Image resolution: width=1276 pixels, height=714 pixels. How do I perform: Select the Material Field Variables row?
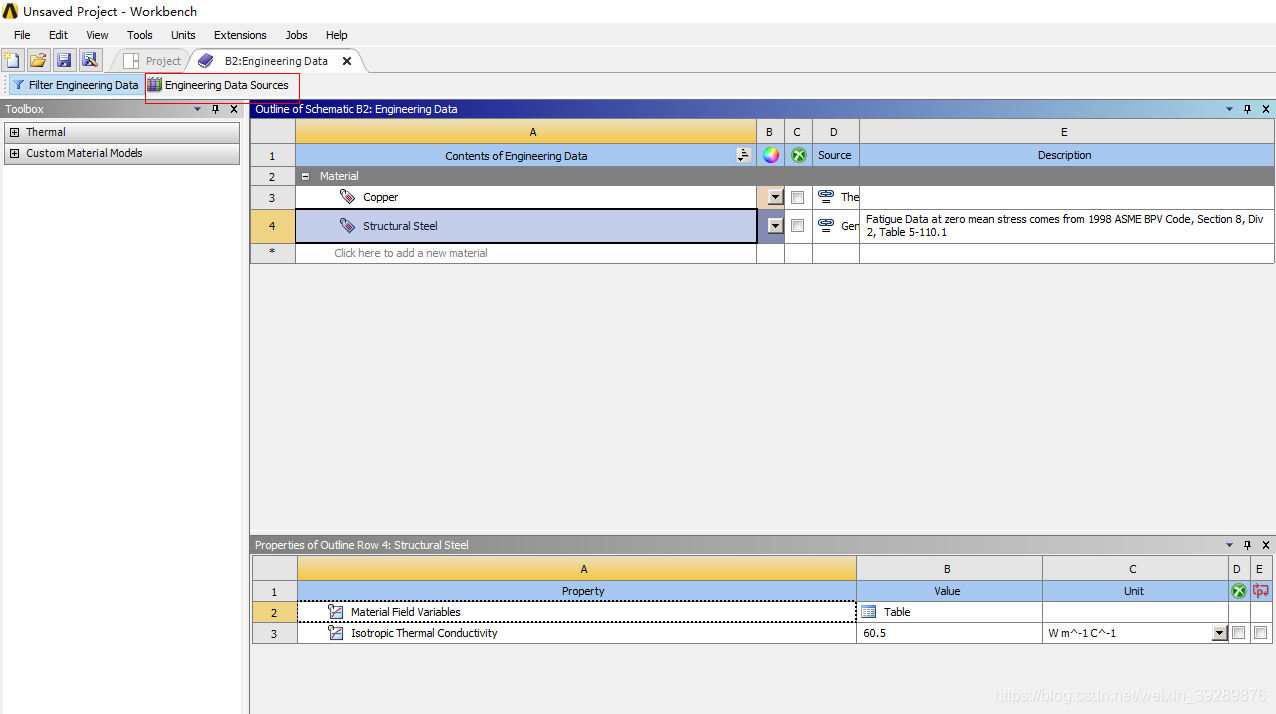pyautogui.click(x=577, y=612)
